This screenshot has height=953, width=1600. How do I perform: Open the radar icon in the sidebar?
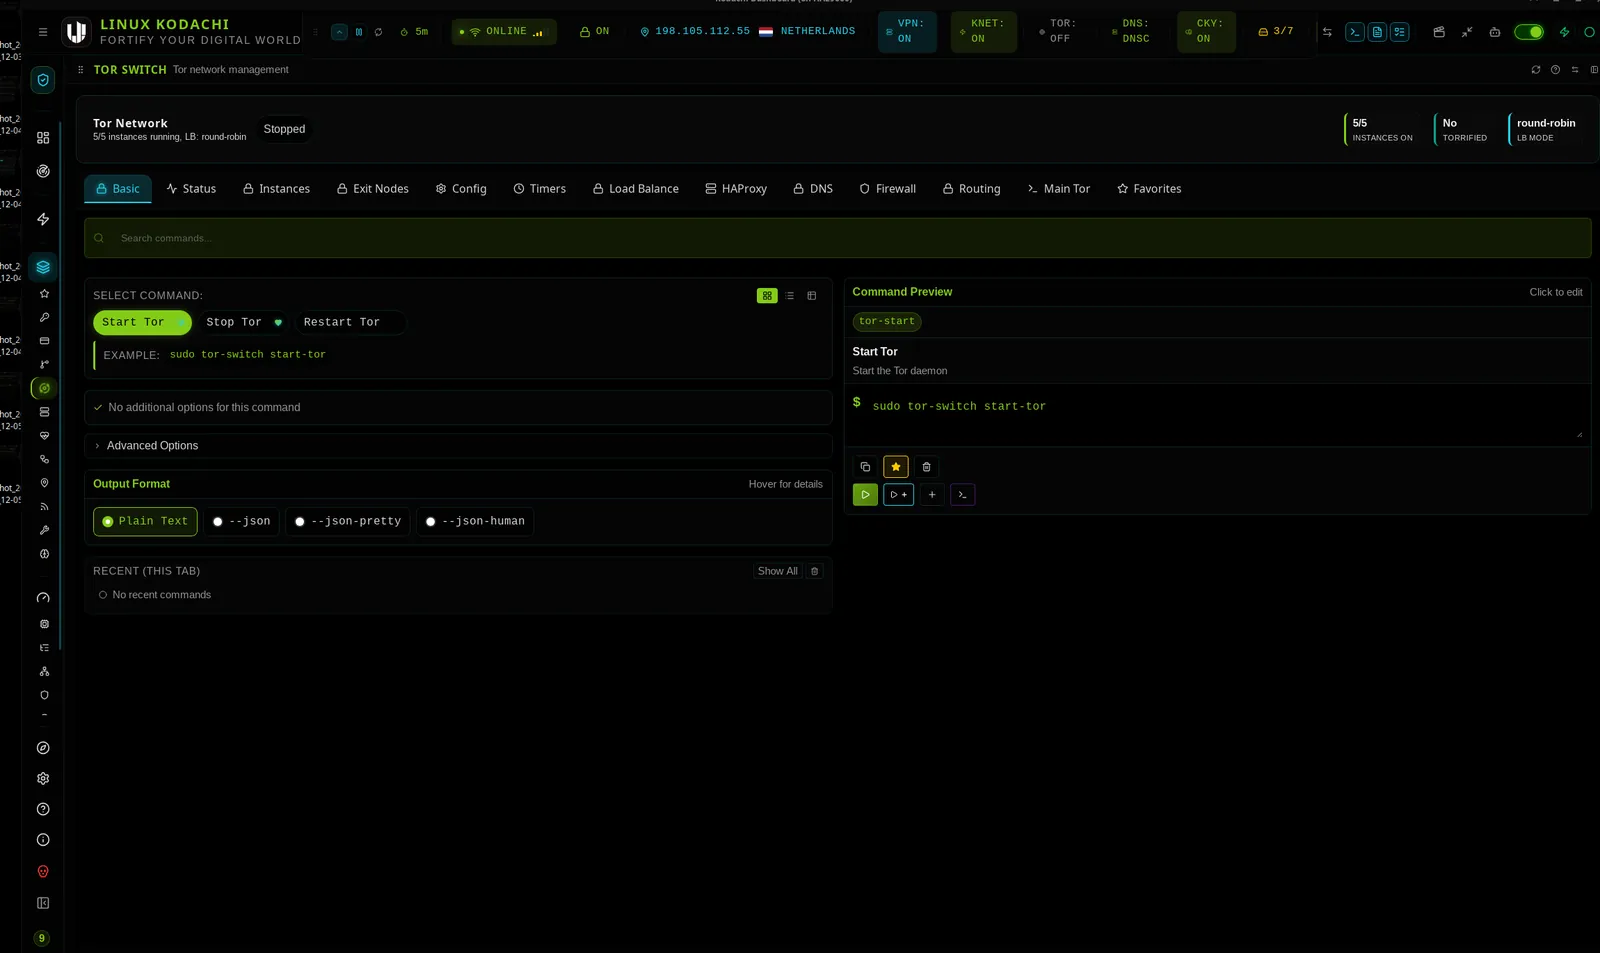(43, 171)
